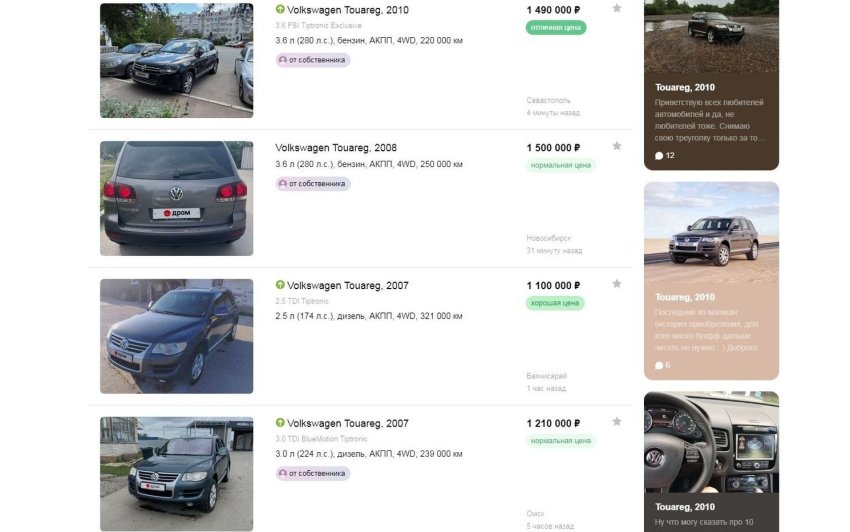850x532 pixels.
Task: Click owner badge icon on Touareg 2008 listing
Action: click(283, 184)
